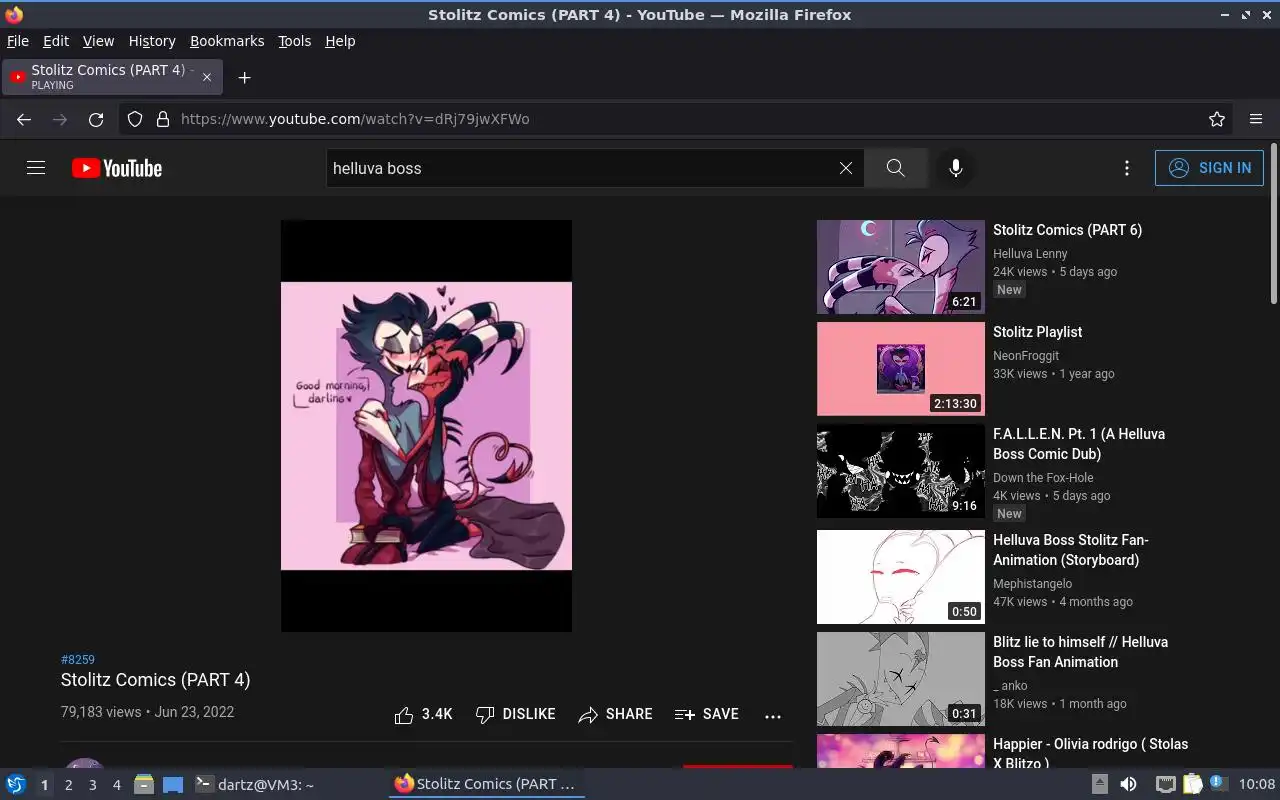Open YouTube settings three-dot menu
The height and width of the screenshot is (800, 1280).
(1127, 168)
